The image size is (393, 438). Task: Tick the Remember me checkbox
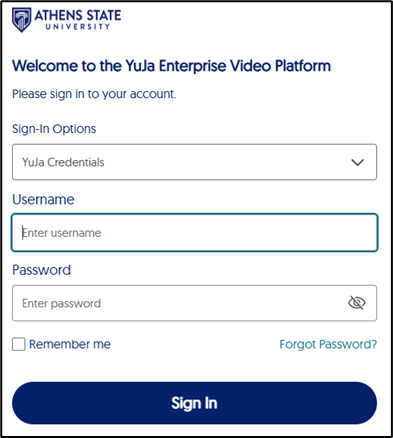[x=19, y=344]
